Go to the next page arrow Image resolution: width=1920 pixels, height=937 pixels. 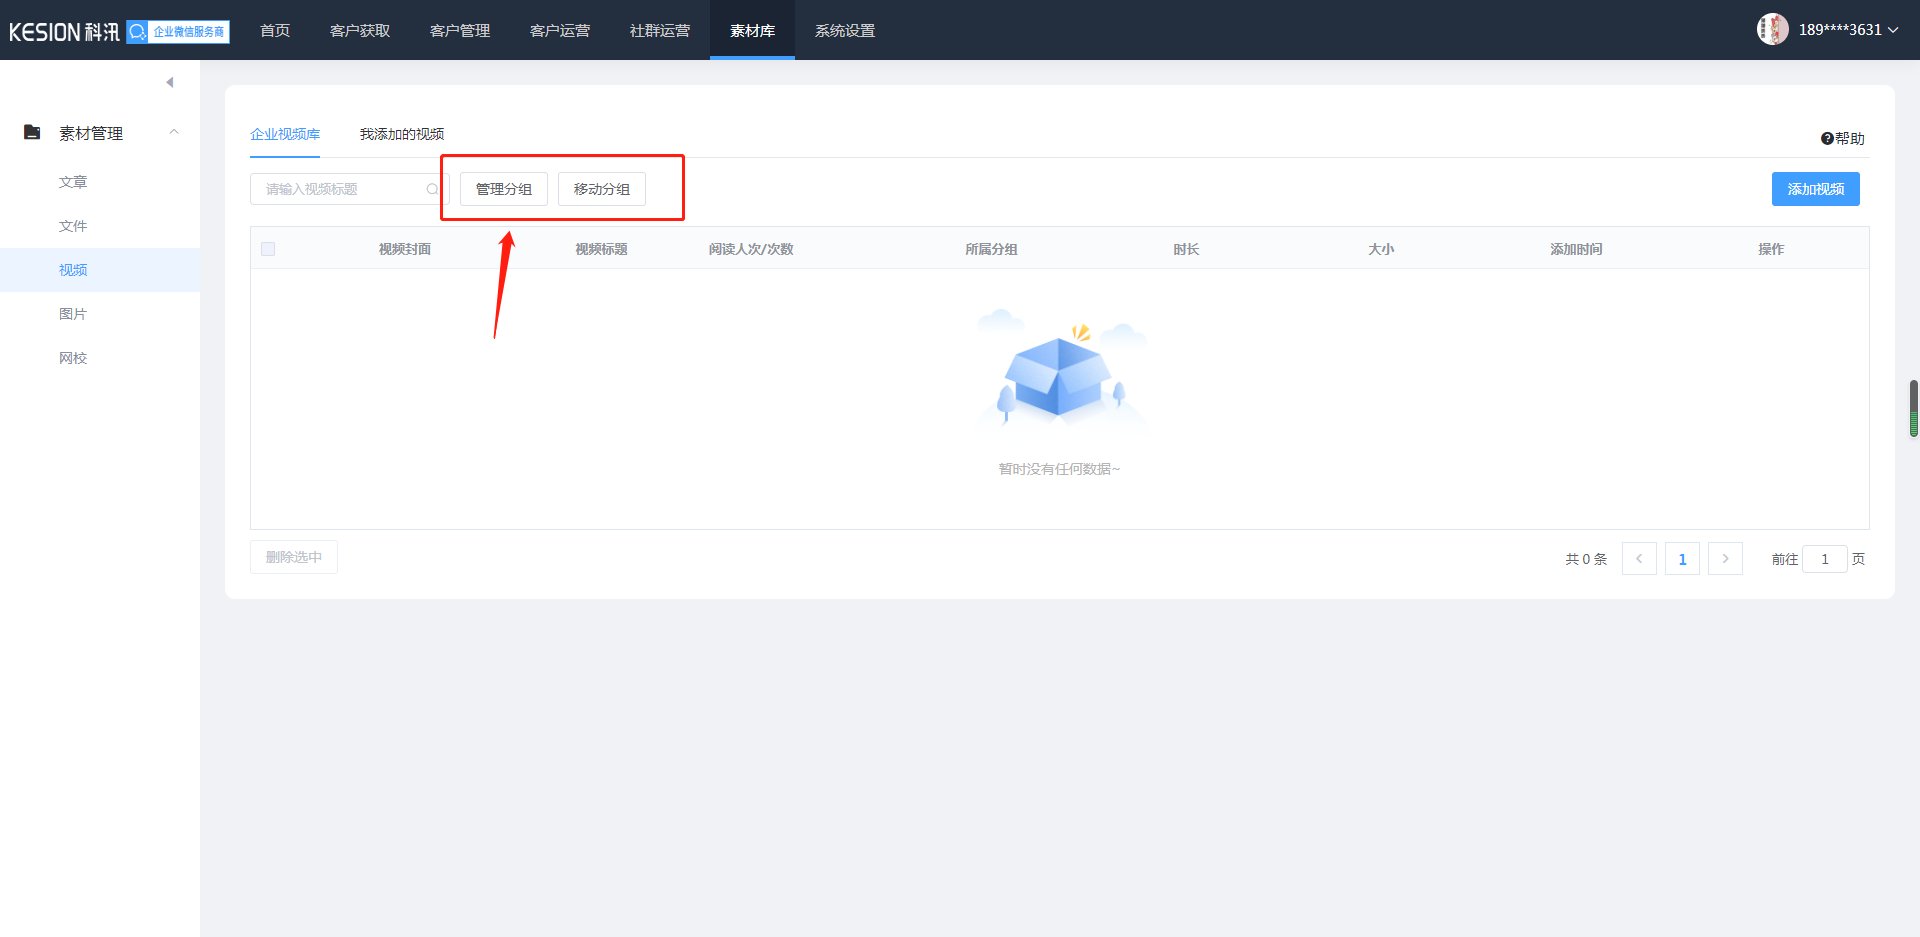click(1725, 559)
